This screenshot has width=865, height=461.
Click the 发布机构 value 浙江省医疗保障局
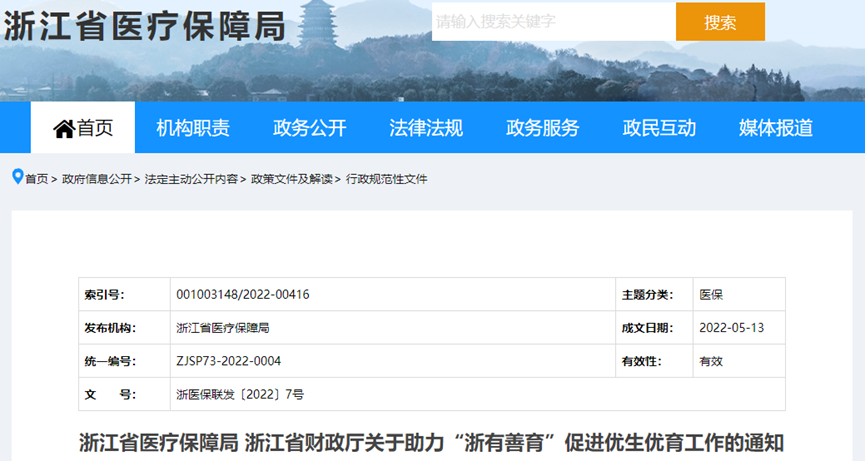click(x=223, y=328)
